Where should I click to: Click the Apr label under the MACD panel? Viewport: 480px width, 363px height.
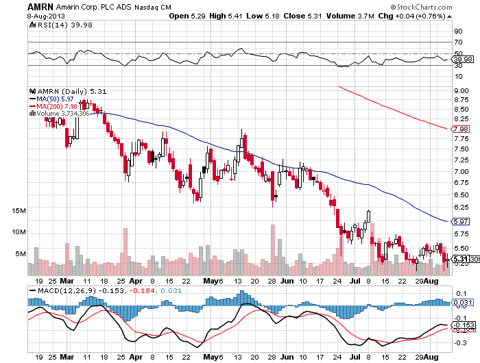tap(136, 357)
